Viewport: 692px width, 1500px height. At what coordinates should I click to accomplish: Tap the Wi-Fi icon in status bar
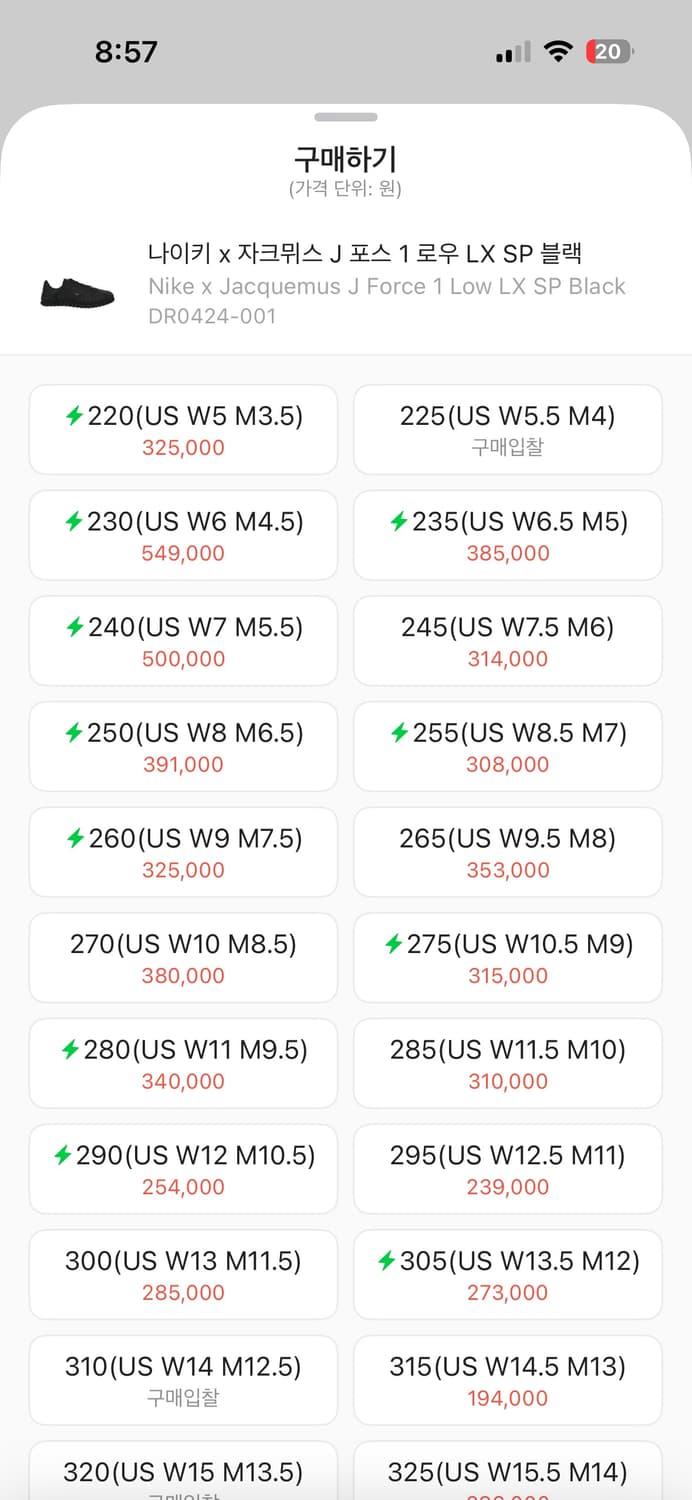pyautogui.click(x=557, y=52)
